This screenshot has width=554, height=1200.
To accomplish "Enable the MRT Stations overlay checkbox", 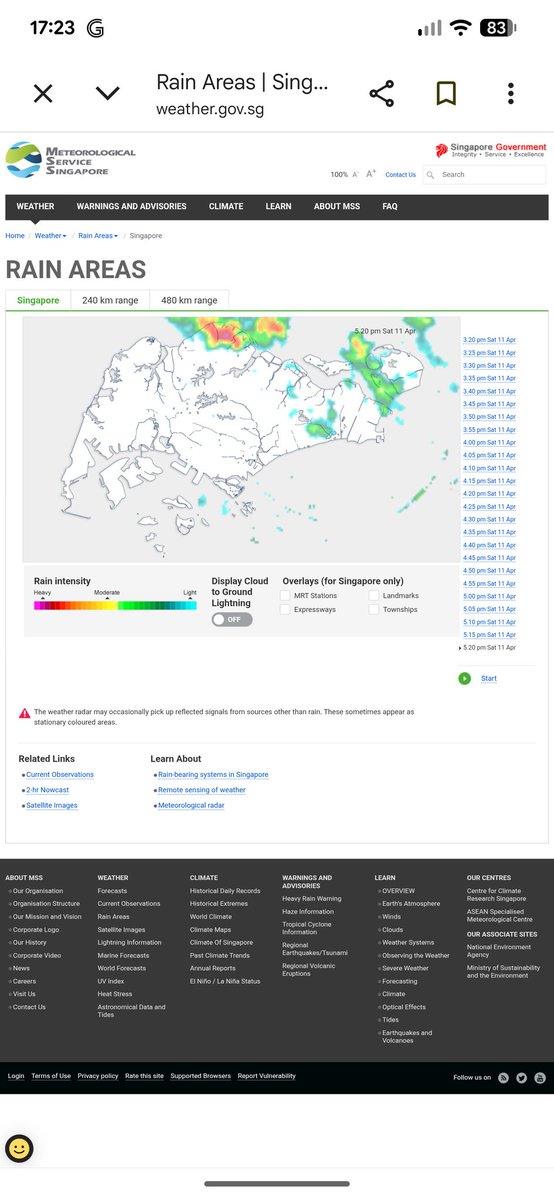I will [x=285, y=596].
